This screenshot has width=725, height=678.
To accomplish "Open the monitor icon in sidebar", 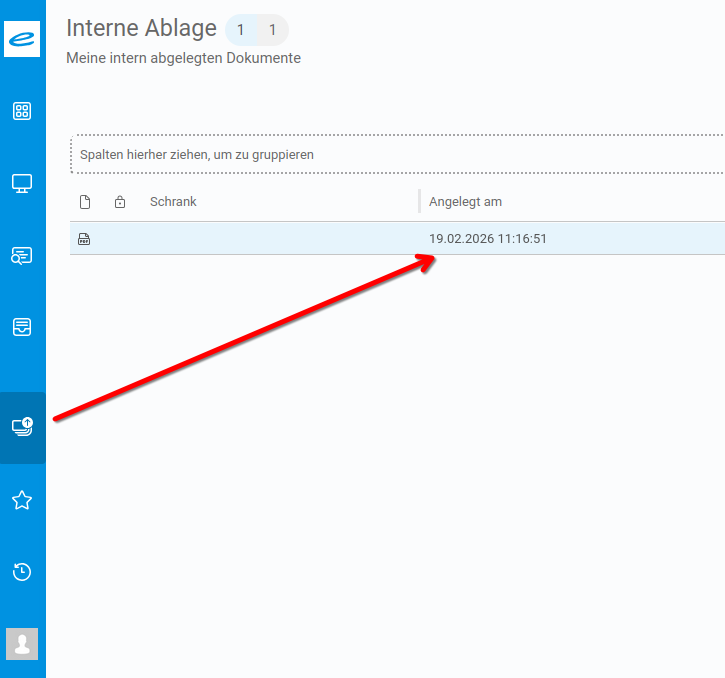I will click(x=22, y=183).
